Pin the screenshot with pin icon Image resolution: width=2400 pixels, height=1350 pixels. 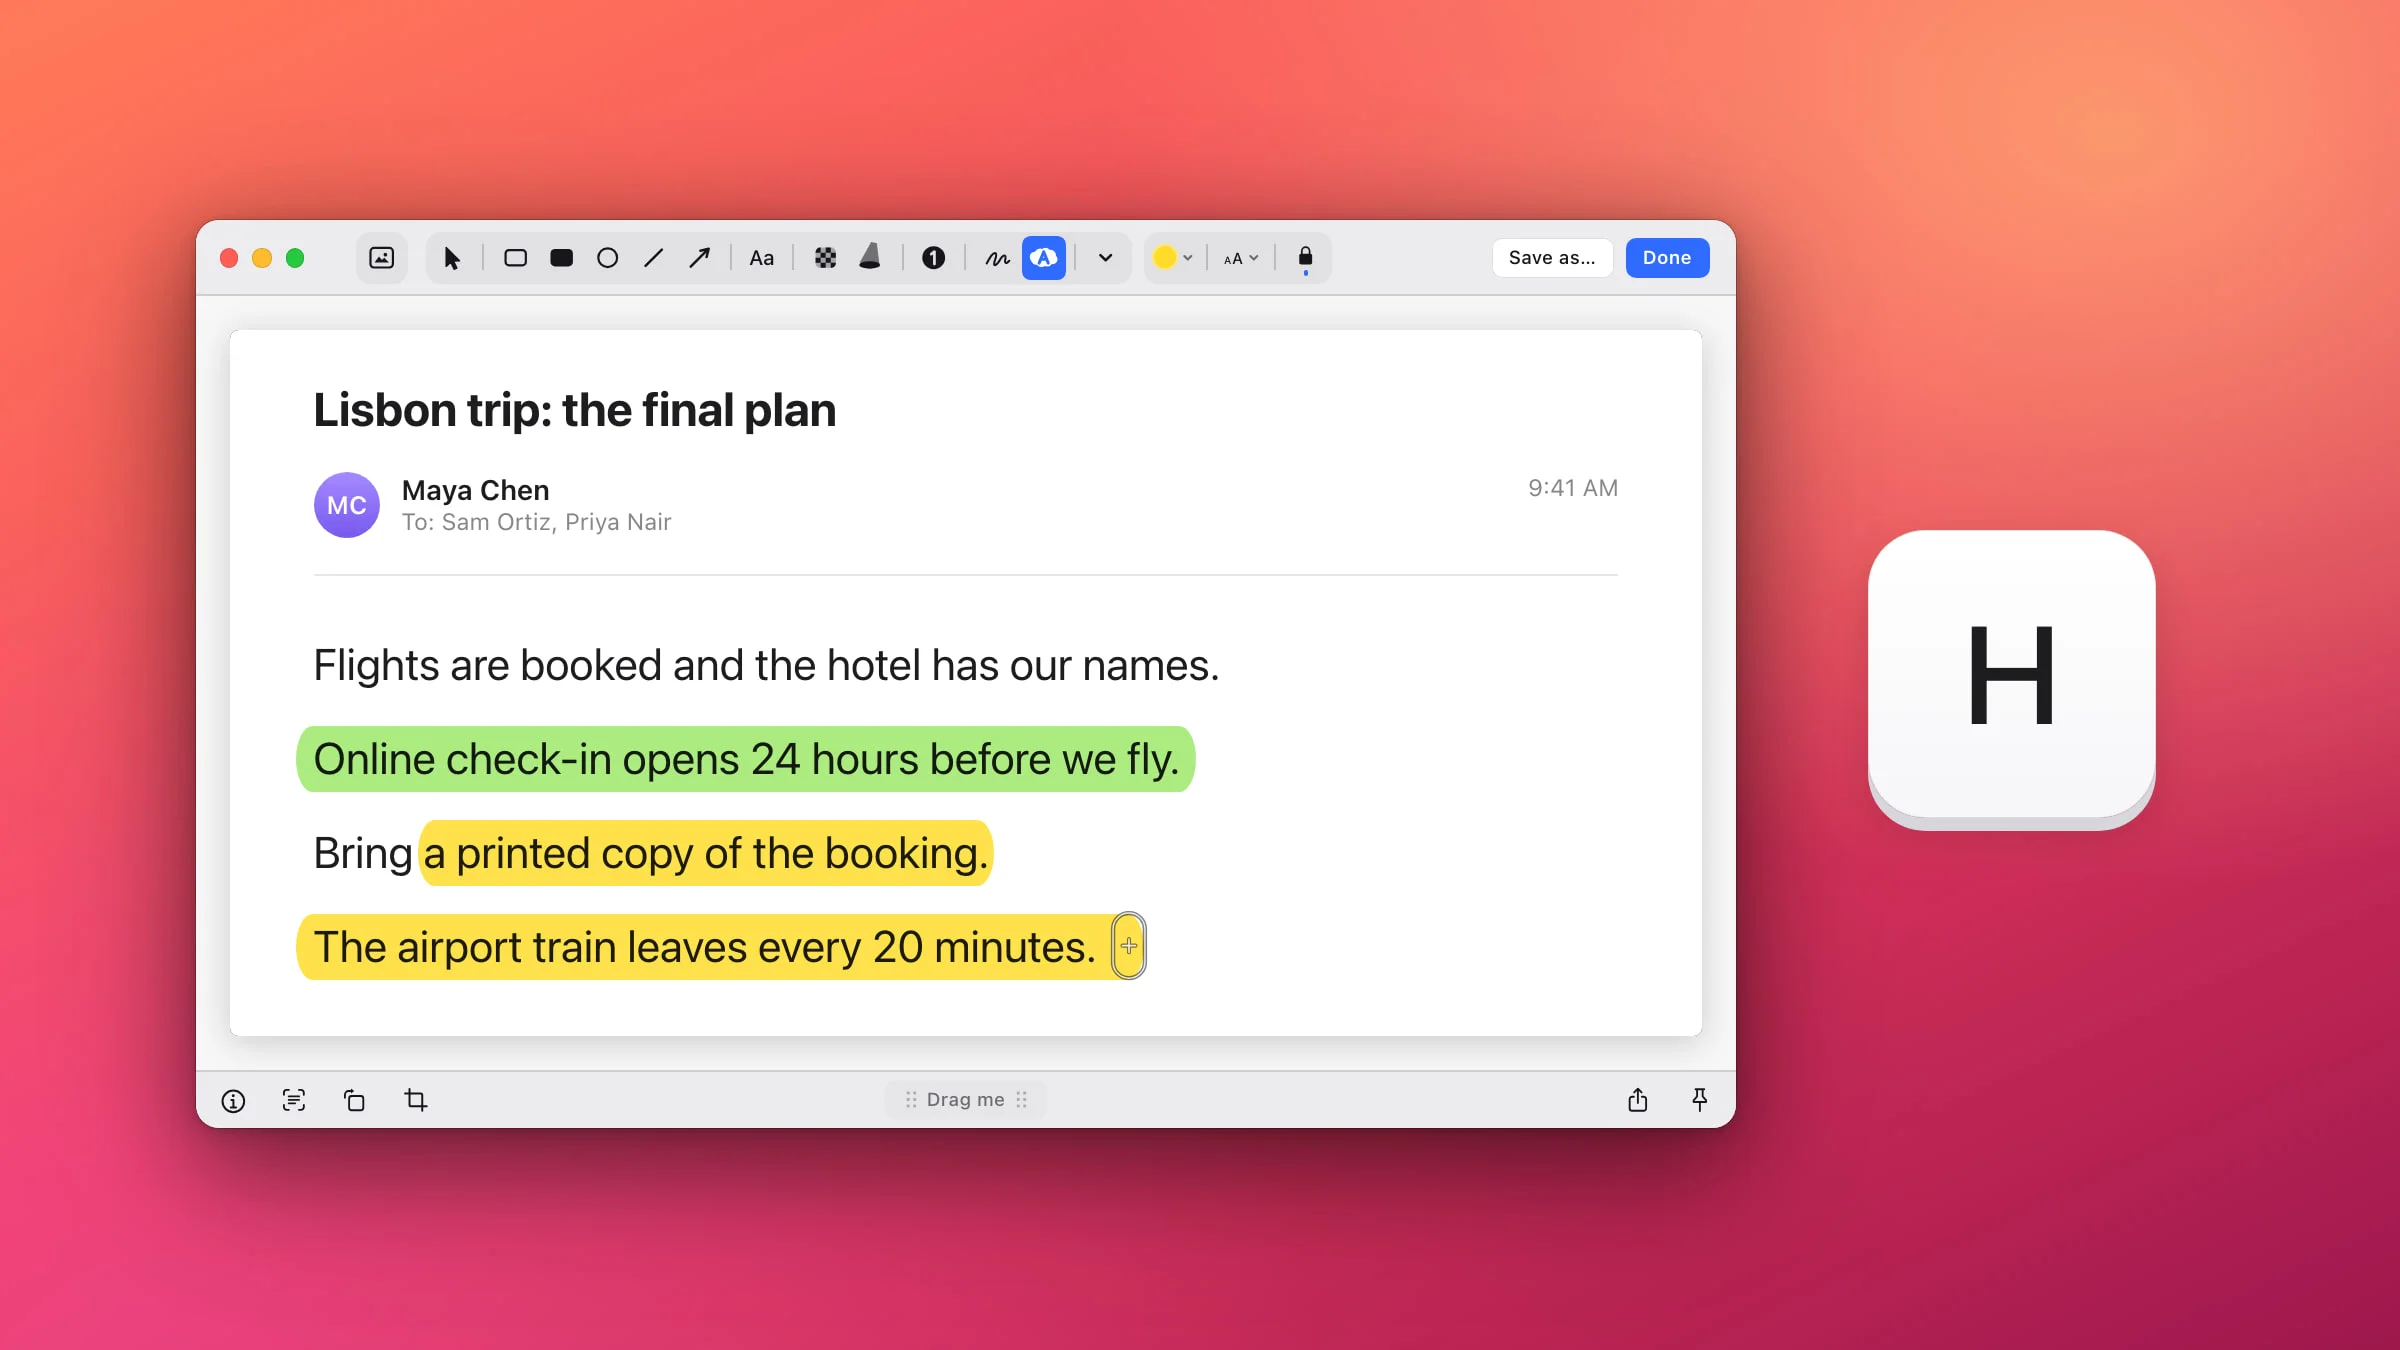pos(1700,1101)
